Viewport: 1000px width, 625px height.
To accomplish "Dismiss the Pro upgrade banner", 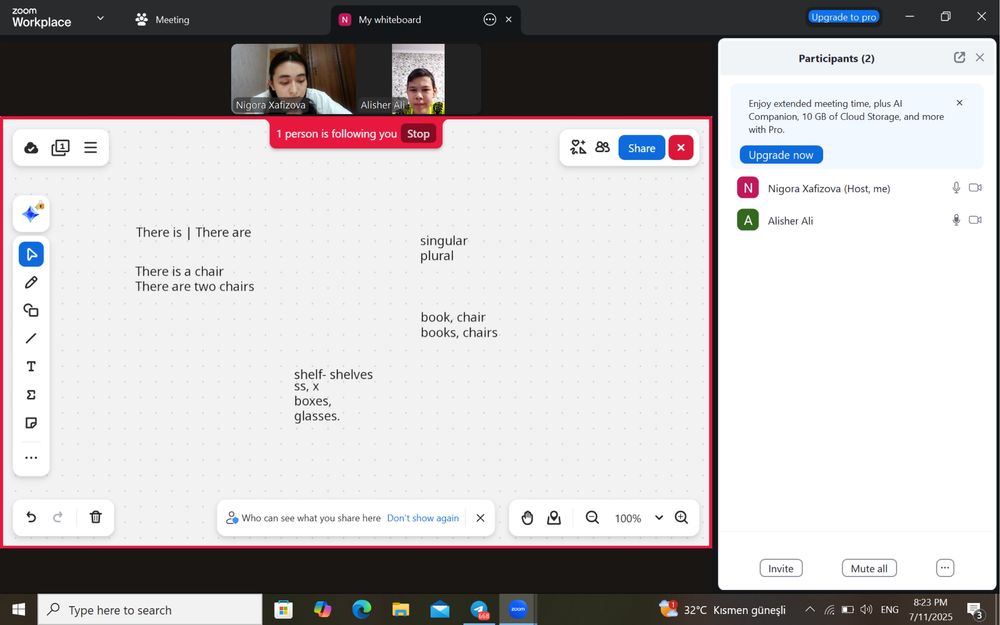I will click(x=959, y=103).
